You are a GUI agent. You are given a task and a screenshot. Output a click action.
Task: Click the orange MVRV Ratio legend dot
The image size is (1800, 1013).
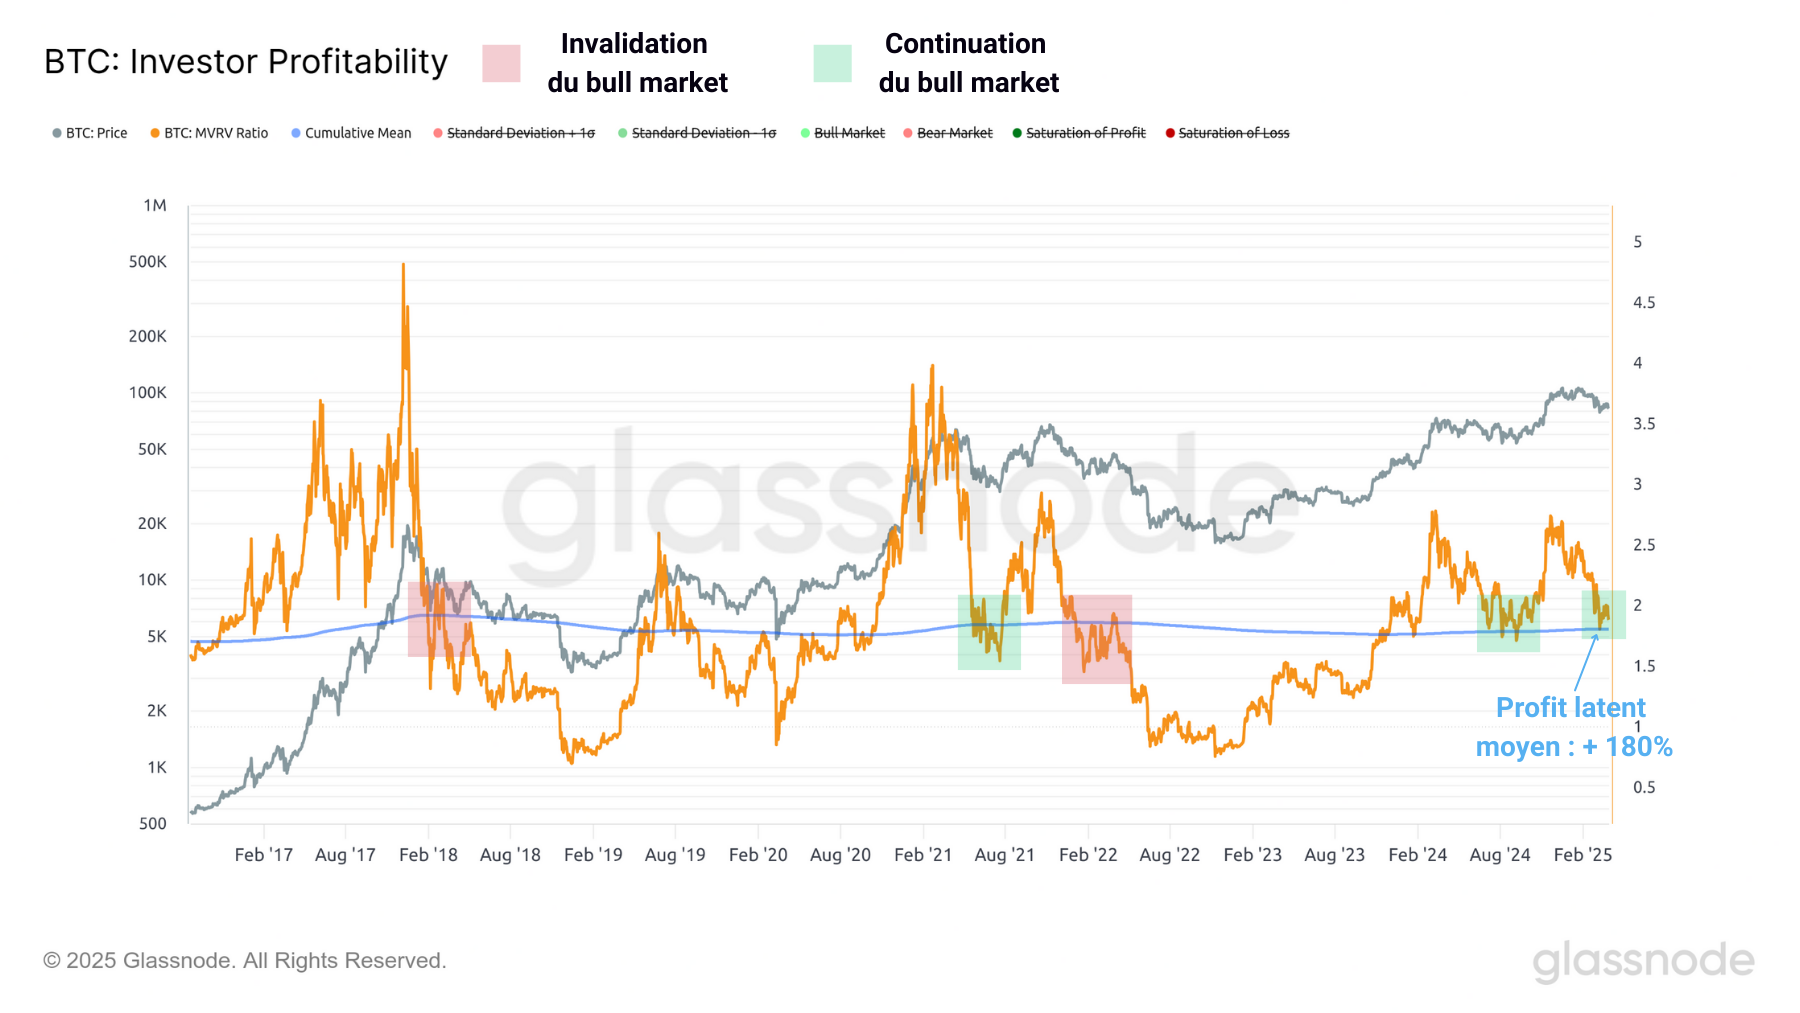click(x=155, y=133)
